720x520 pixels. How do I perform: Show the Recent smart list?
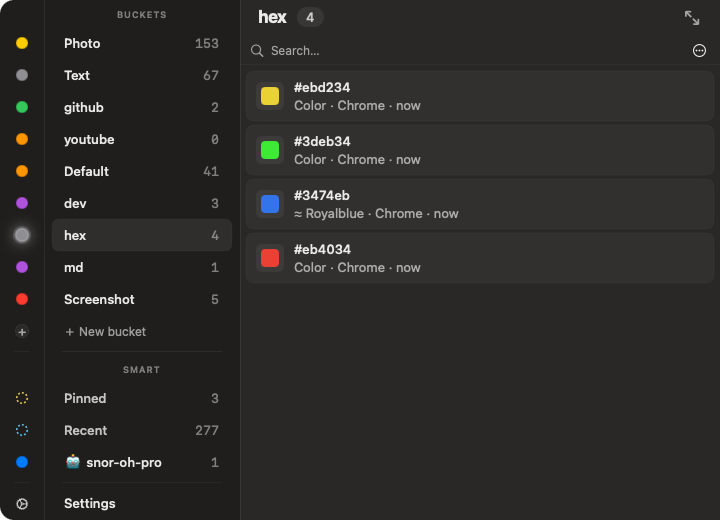pos(141,430)
